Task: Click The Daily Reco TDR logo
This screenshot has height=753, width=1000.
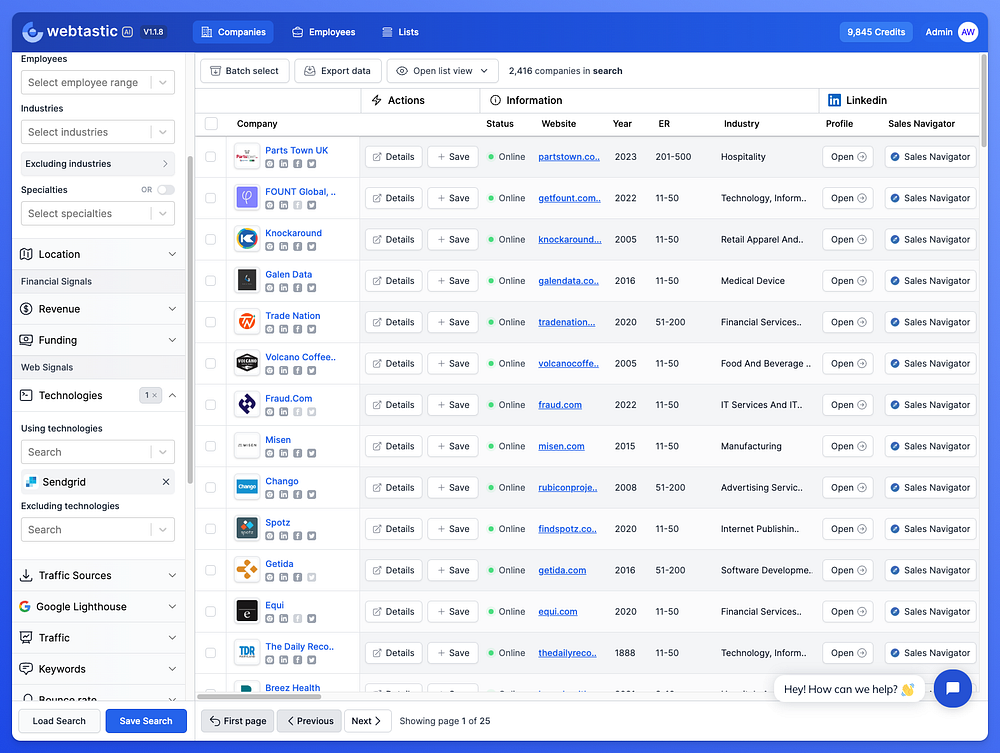Action: [247, 653]
